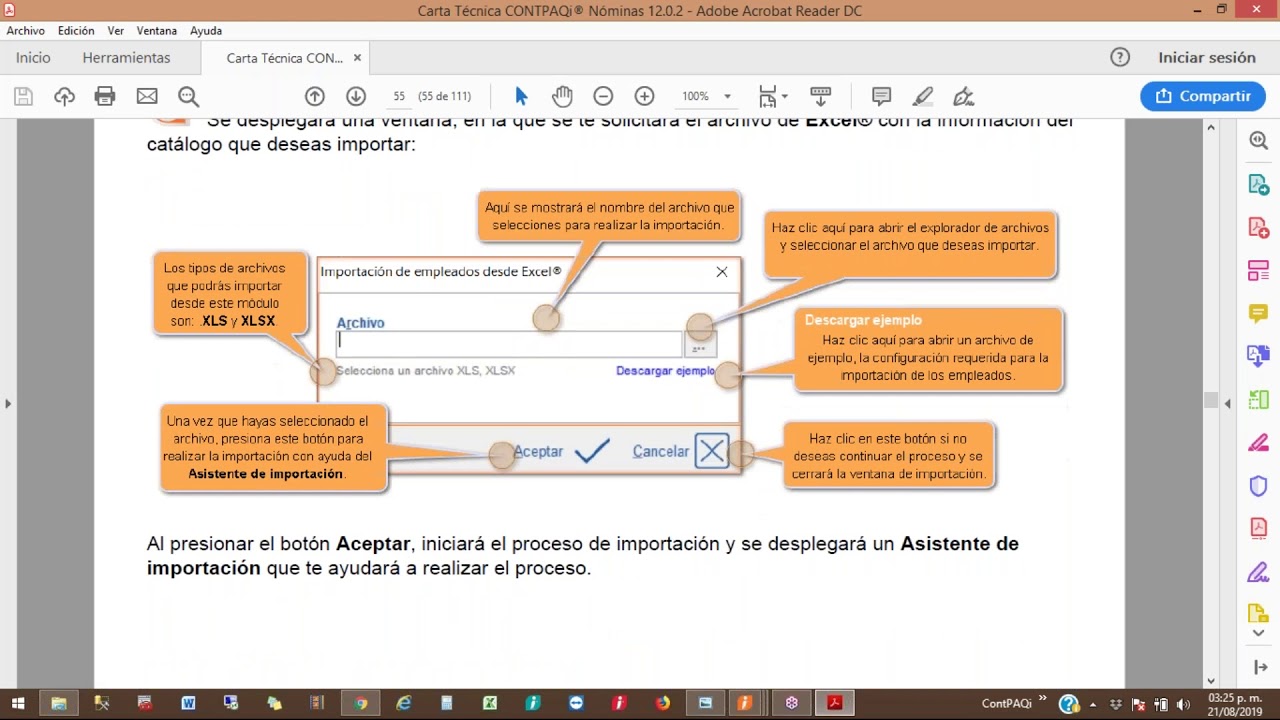Show more tools chevron in right pane
Screen dimensions: 1280x720
[1258, 633]
